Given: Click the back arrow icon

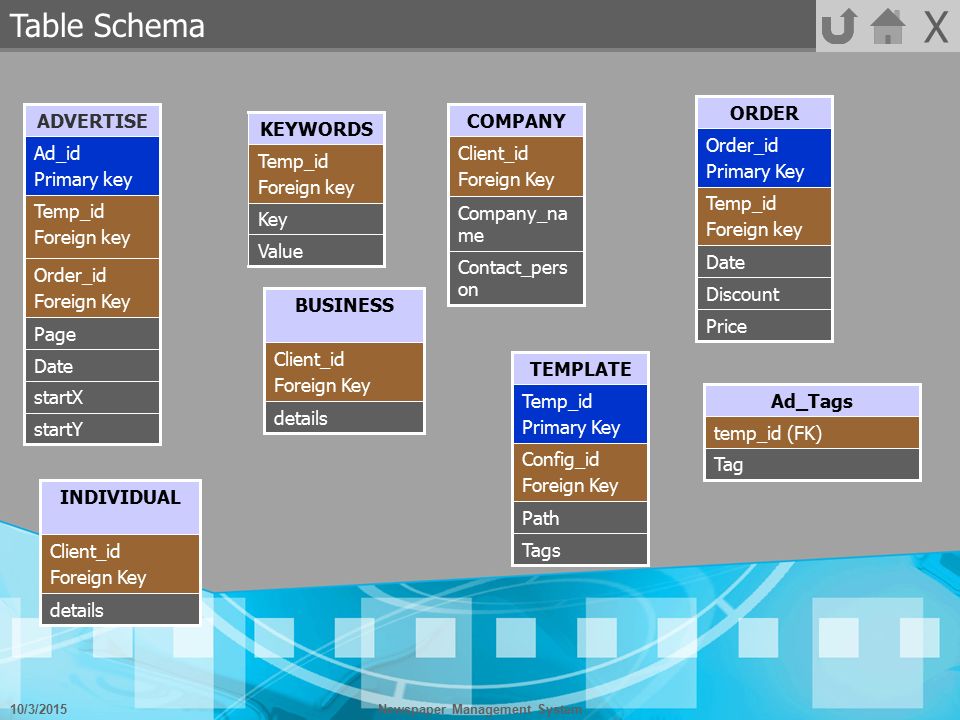Looking at the screenshot, I should click(839, 26).
